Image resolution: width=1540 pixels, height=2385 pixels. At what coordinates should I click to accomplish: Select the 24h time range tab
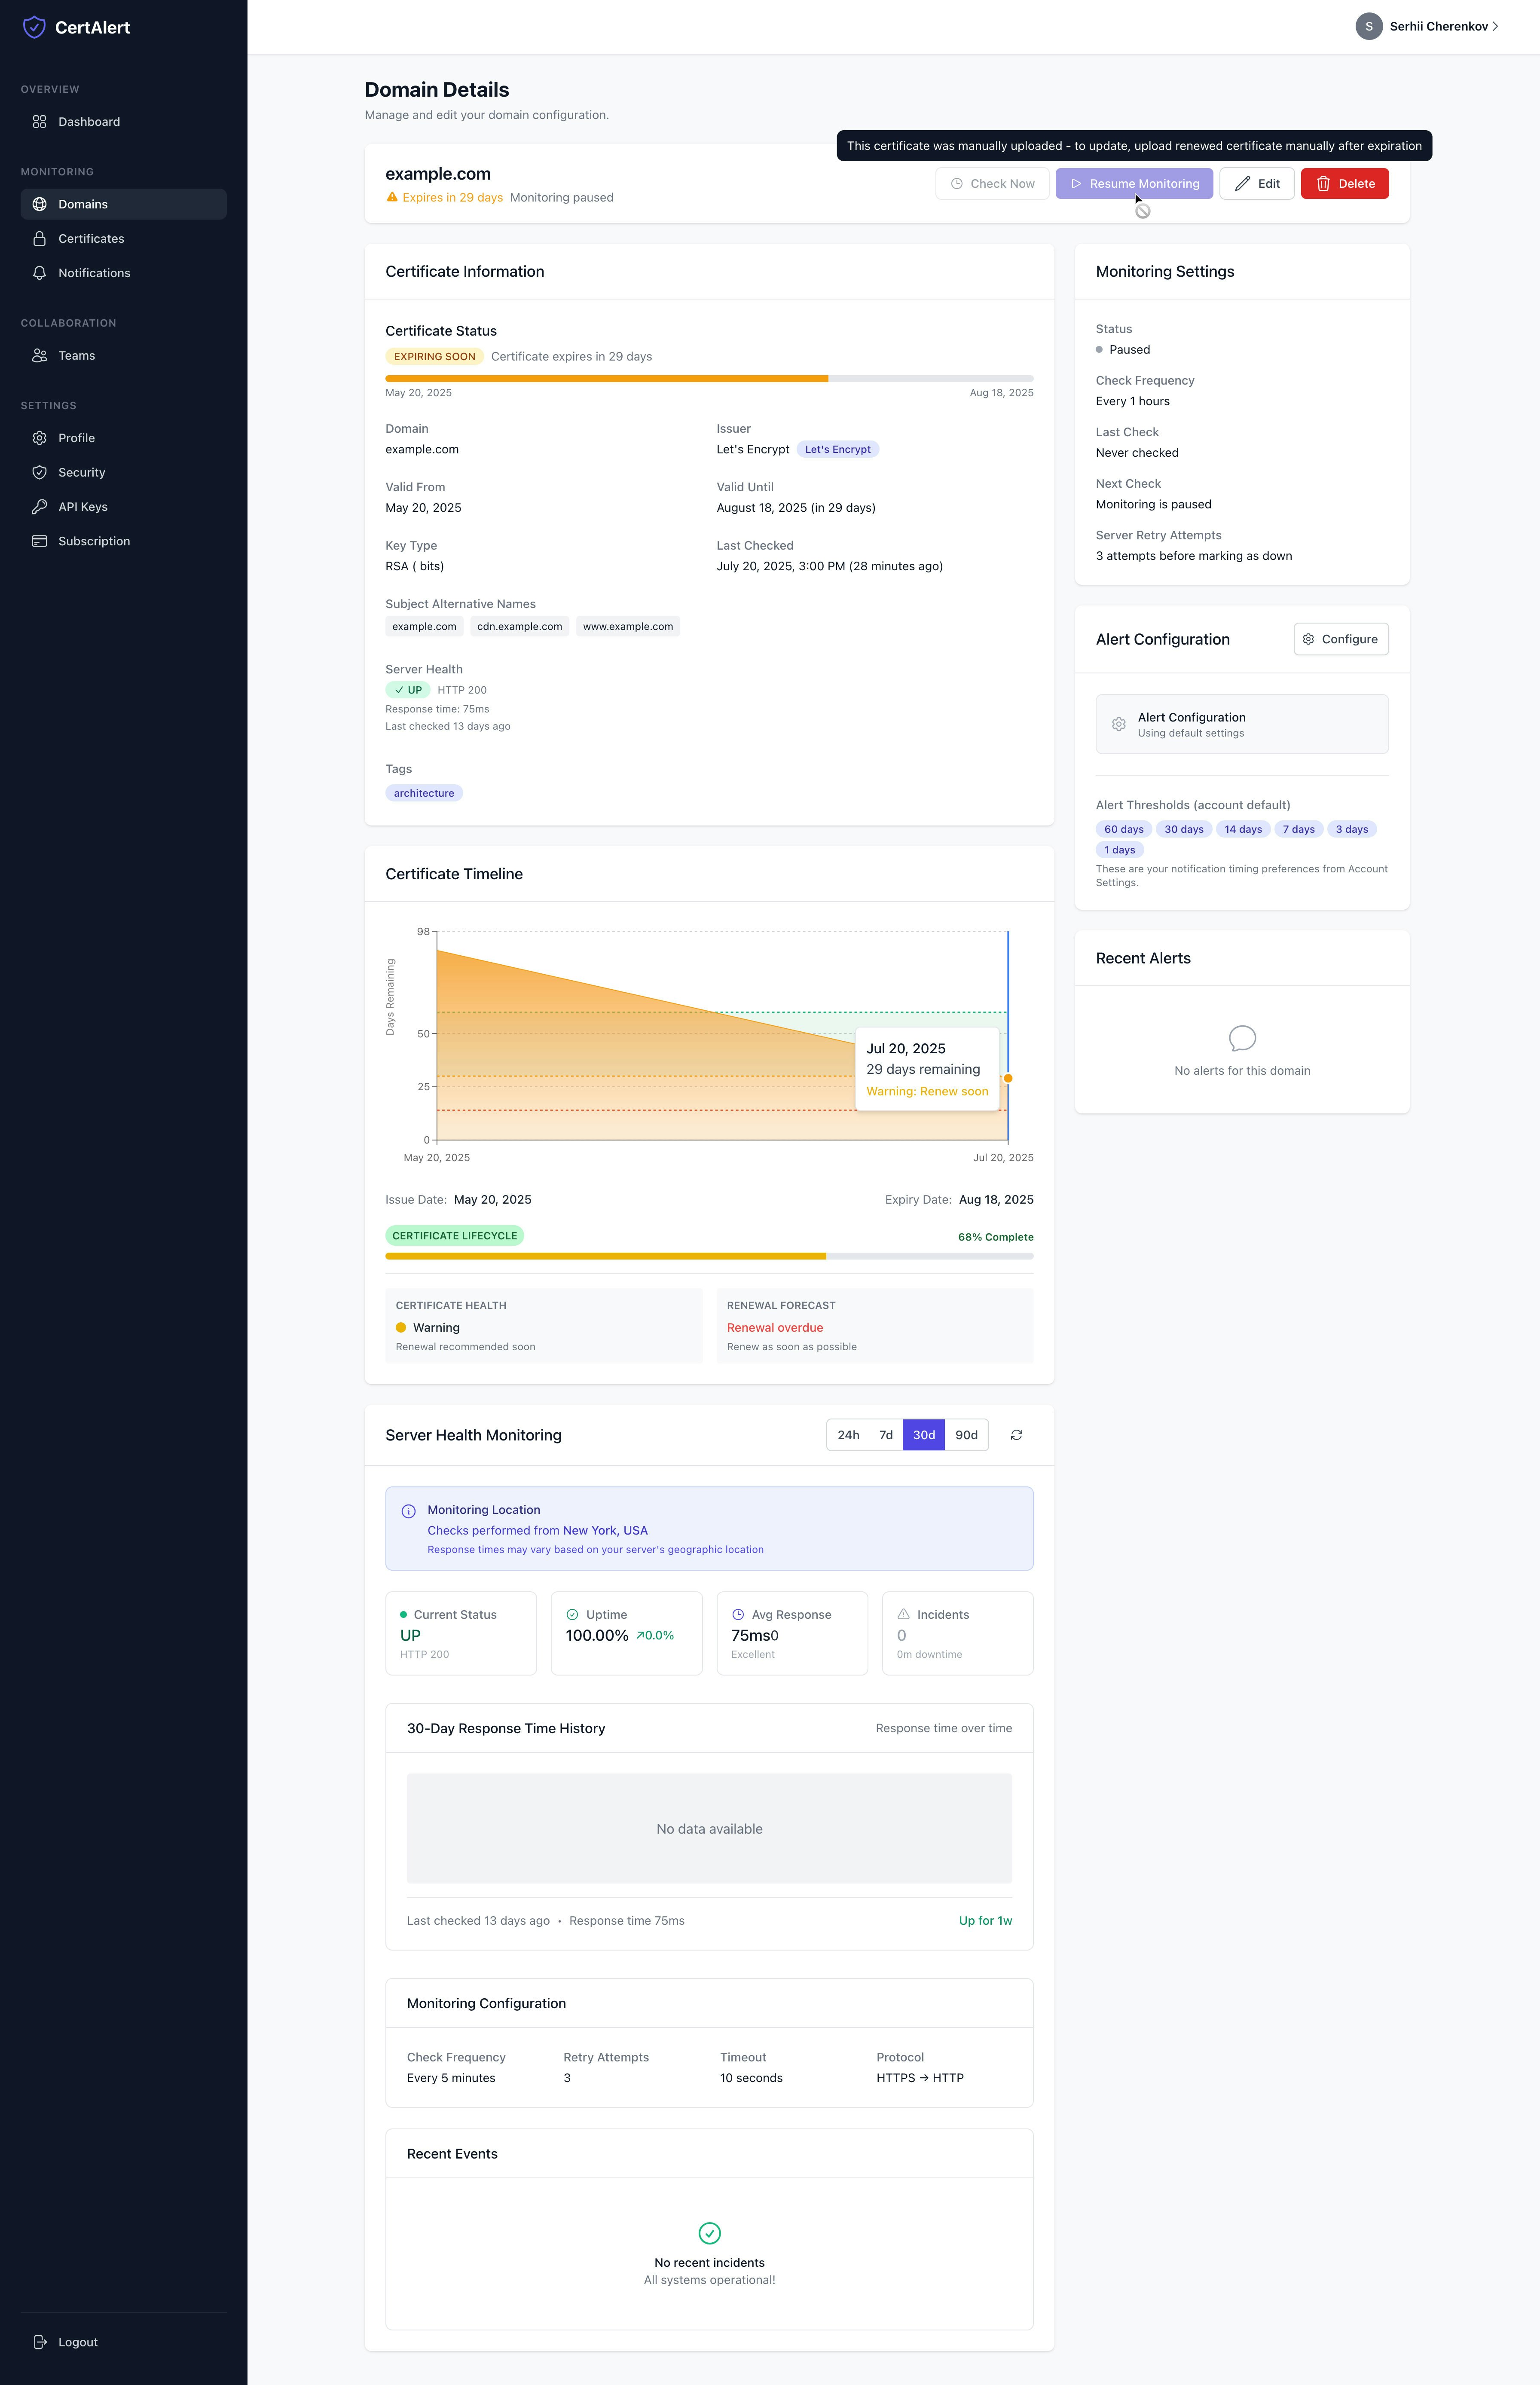click(x=848, y=1435)
